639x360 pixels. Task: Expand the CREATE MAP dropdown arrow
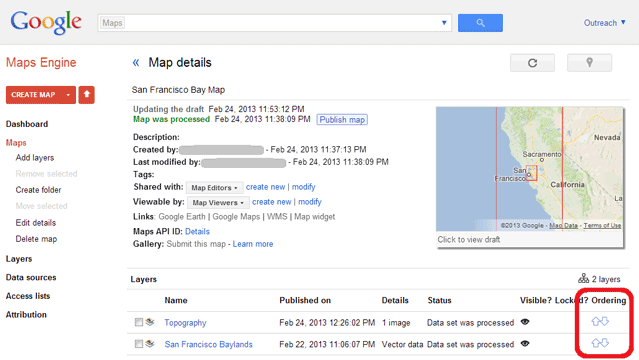tap(68, 95)
